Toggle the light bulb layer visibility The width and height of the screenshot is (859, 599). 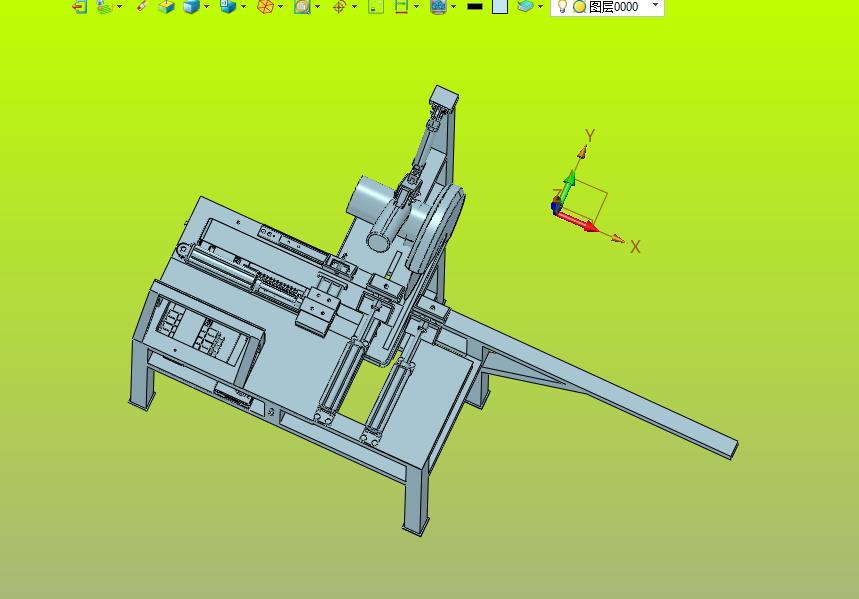[562, 7]
